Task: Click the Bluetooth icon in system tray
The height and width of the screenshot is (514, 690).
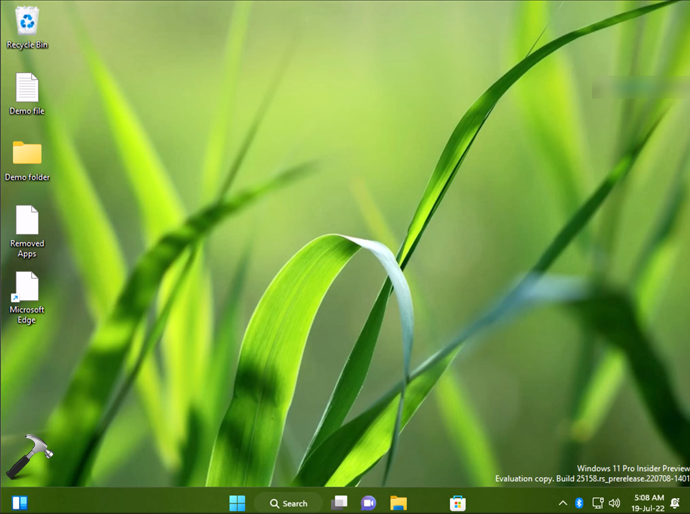Action: [x=579, y=503]
